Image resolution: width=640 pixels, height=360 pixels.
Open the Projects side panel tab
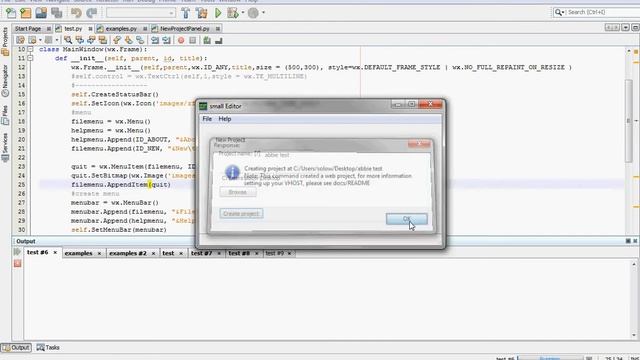[x=5, y=41]
